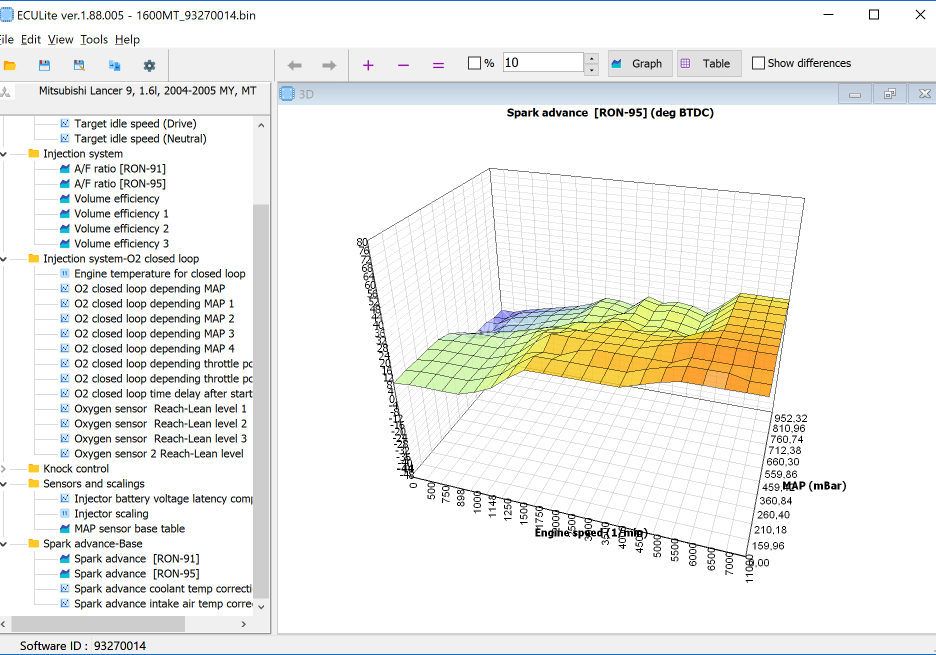
Task: Open settings via the gear icon
Action: coord(149,65)
